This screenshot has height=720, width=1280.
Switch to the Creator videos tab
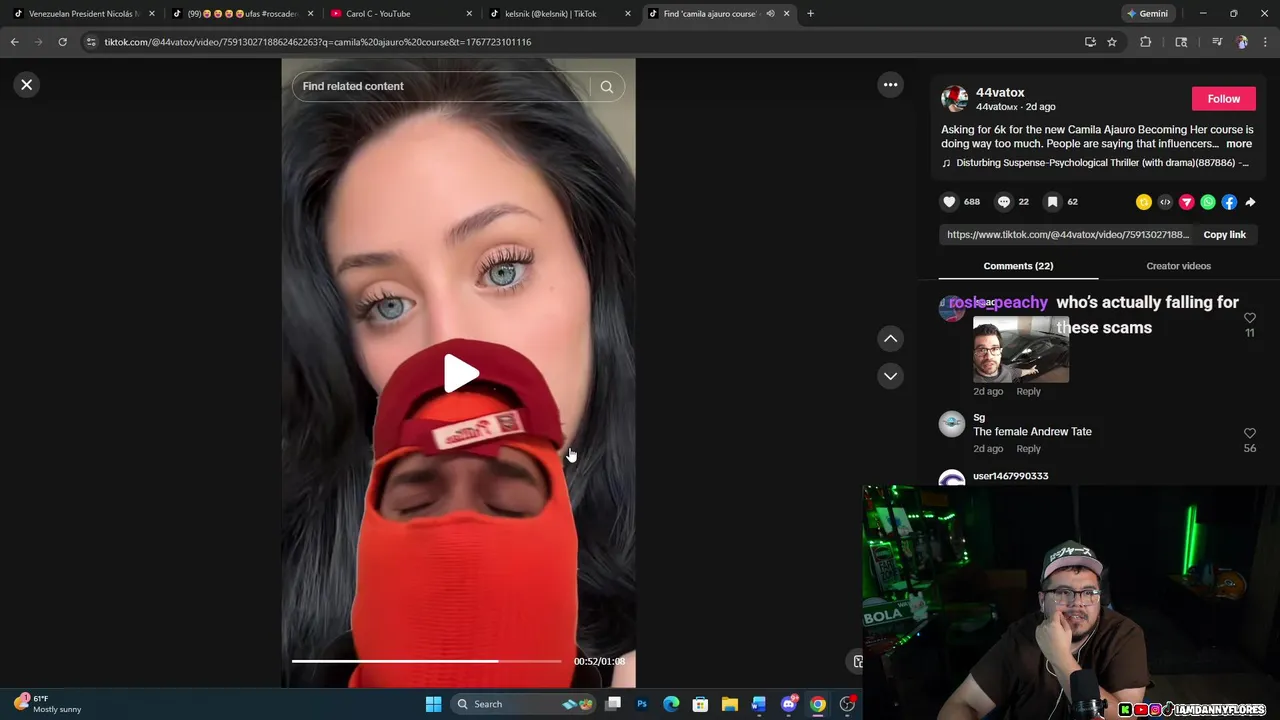coord(1178,266)
